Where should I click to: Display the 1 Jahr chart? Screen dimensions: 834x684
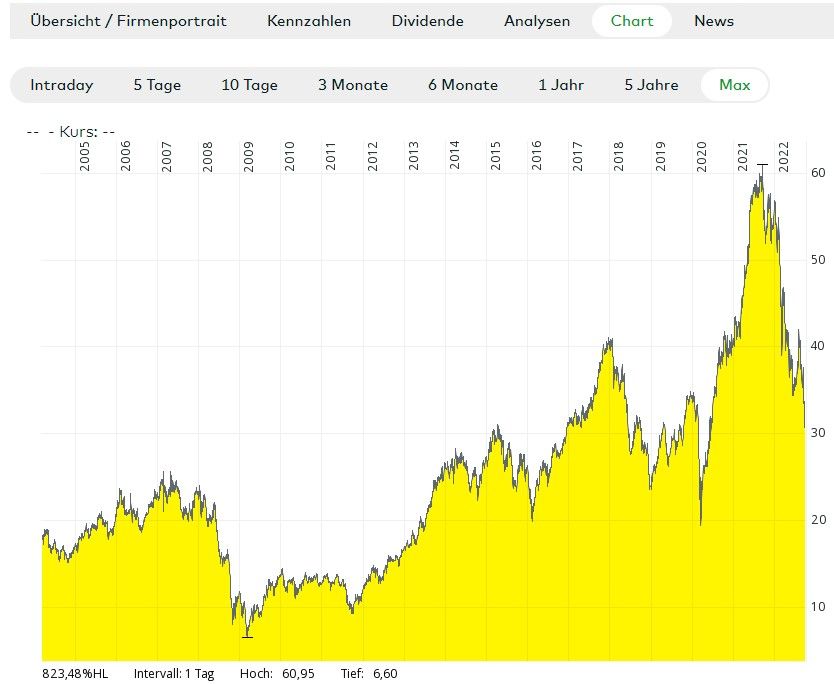pos(561,85)
